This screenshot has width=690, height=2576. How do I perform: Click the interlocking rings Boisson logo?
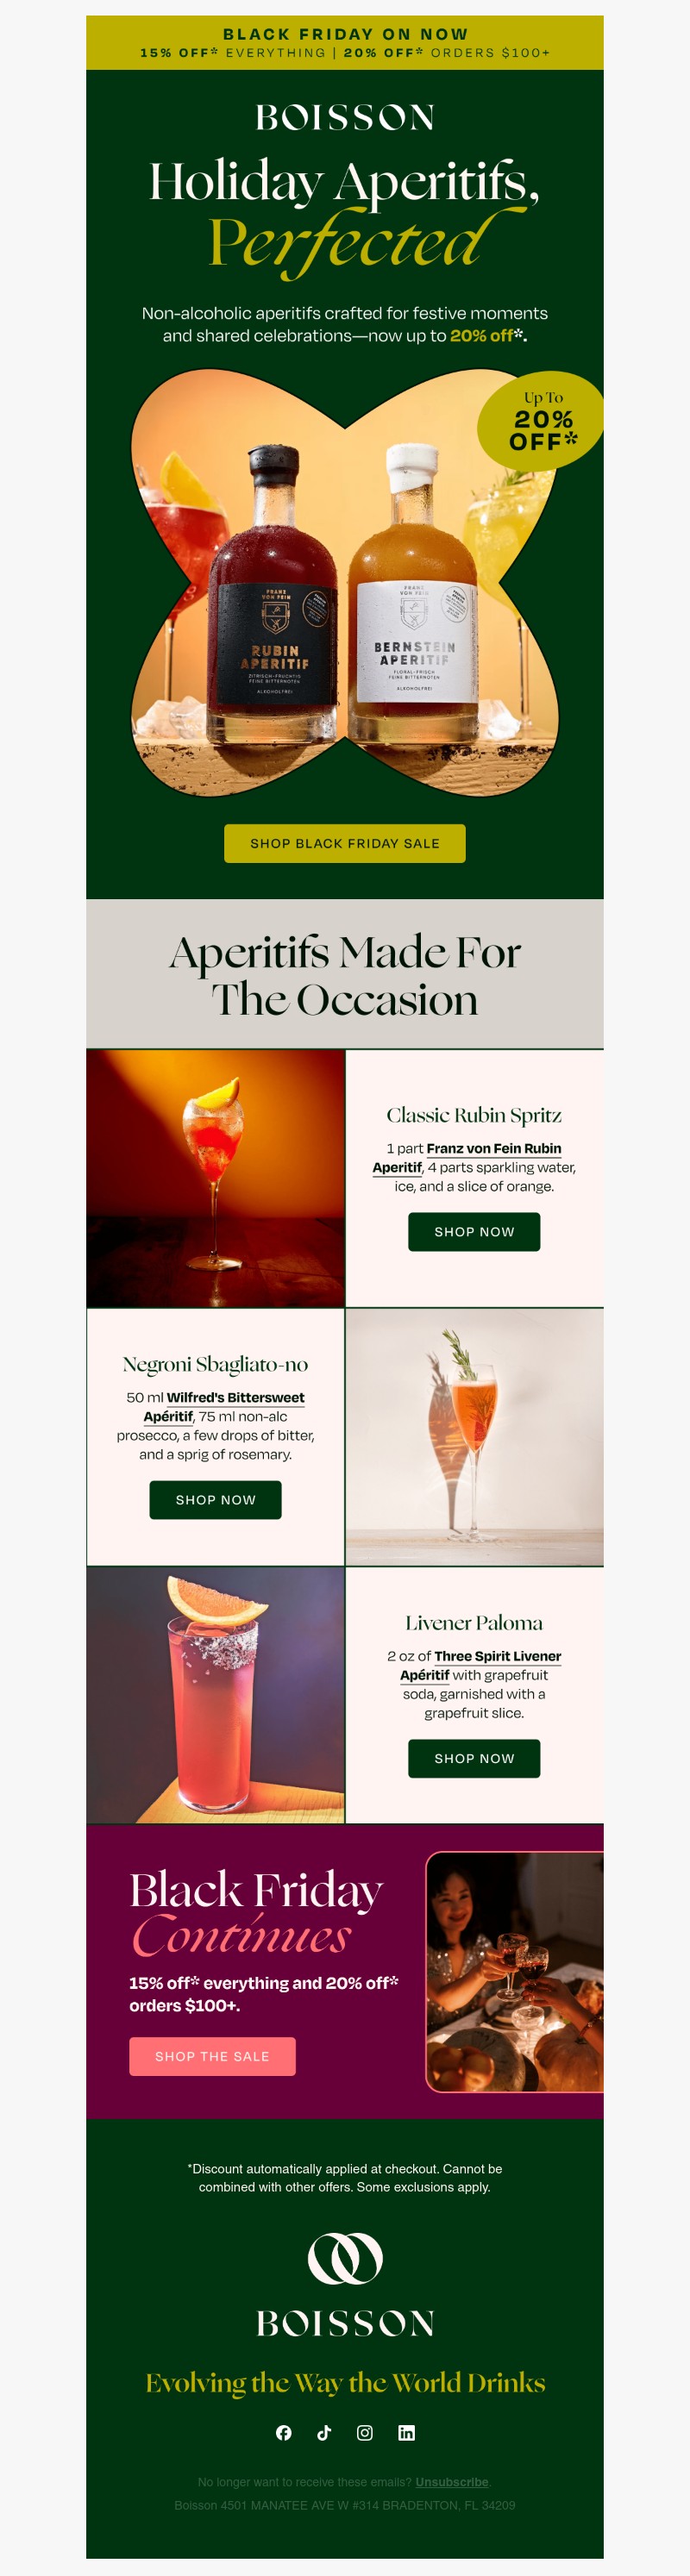[x=345, y=2258]
